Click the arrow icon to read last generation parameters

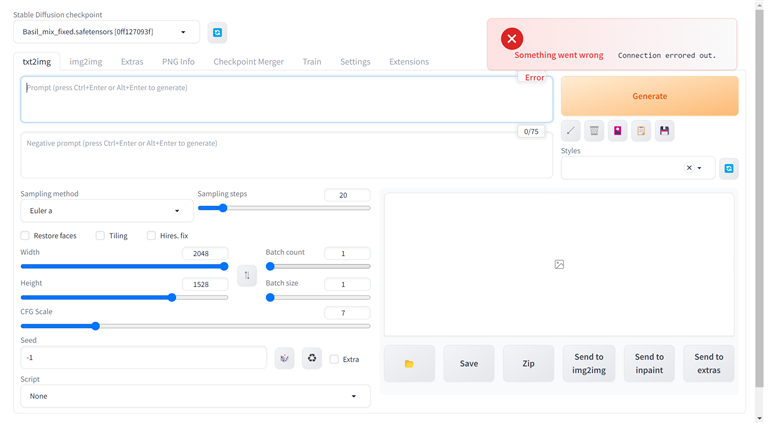(x=570, y=131)
